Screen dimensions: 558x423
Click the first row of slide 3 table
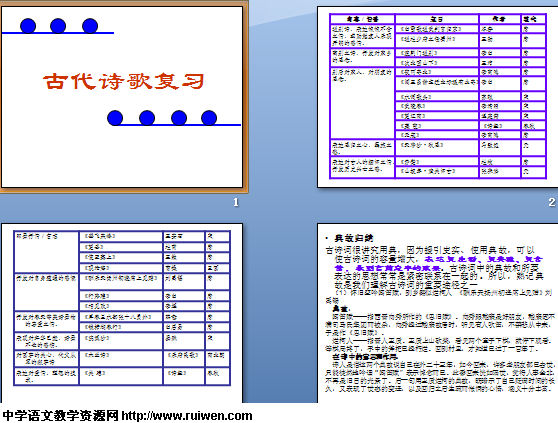pyautogui.click(x=122, y=236)
